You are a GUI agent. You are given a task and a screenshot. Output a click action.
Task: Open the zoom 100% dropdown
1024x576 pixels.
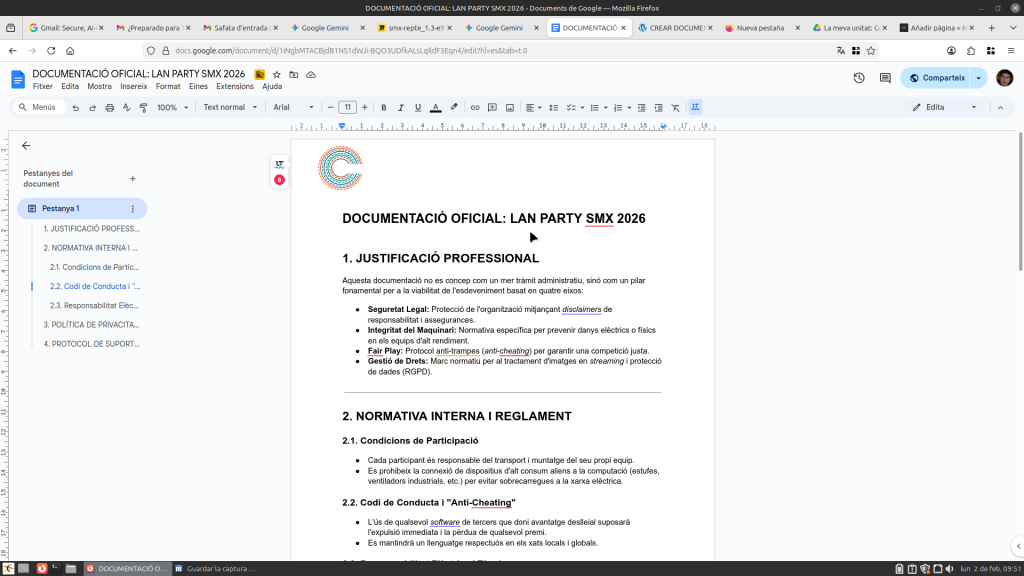(x=171, y=107)
